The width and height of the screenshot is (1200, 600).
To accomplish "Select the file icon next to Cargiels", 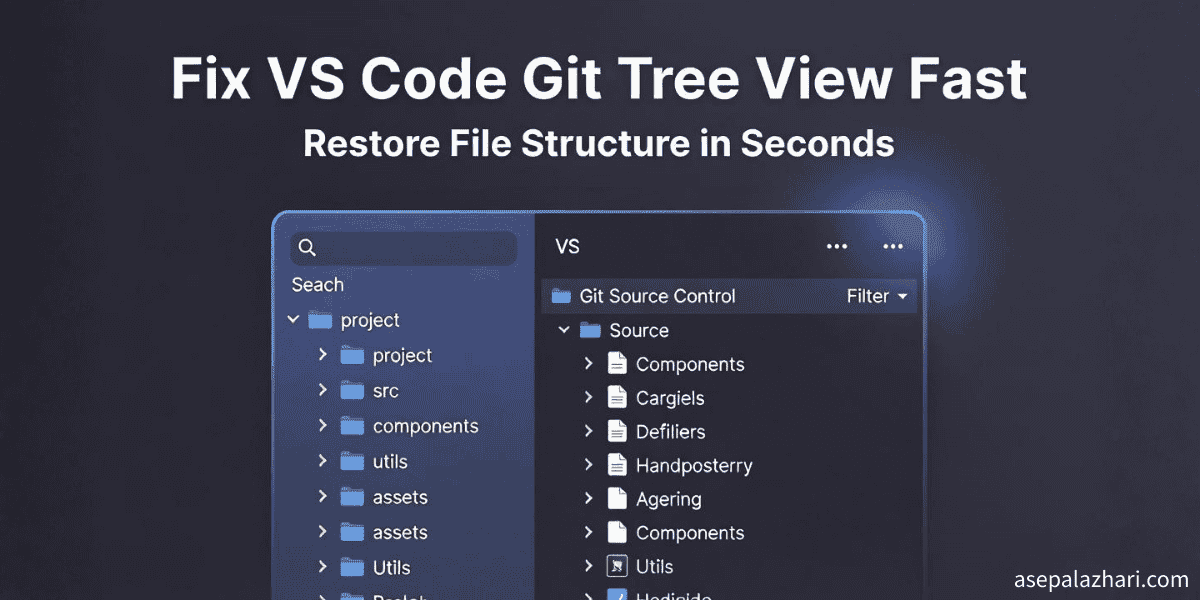I will click(616, 397).
